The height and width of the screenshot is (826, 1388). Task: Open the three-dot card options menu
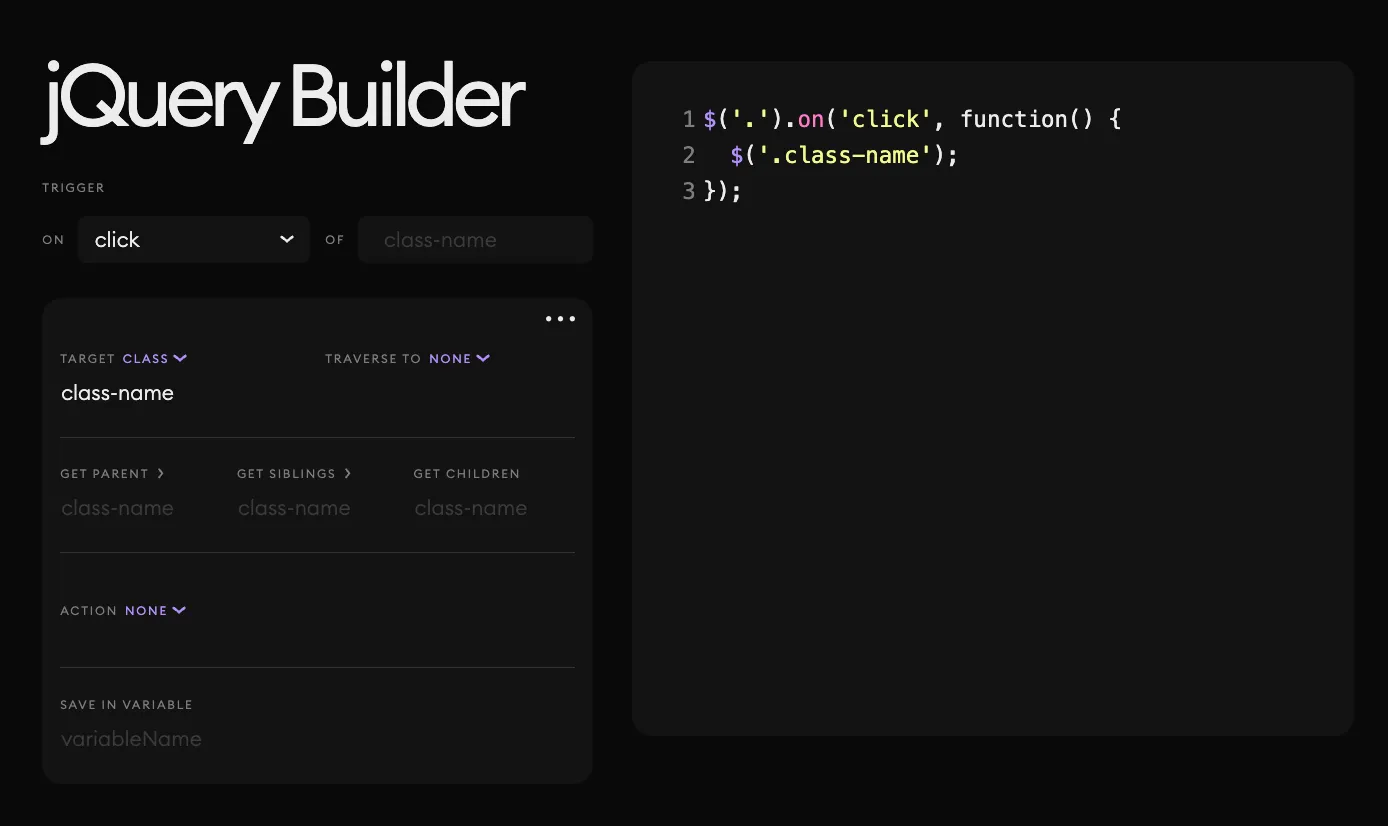pos(560,319)
